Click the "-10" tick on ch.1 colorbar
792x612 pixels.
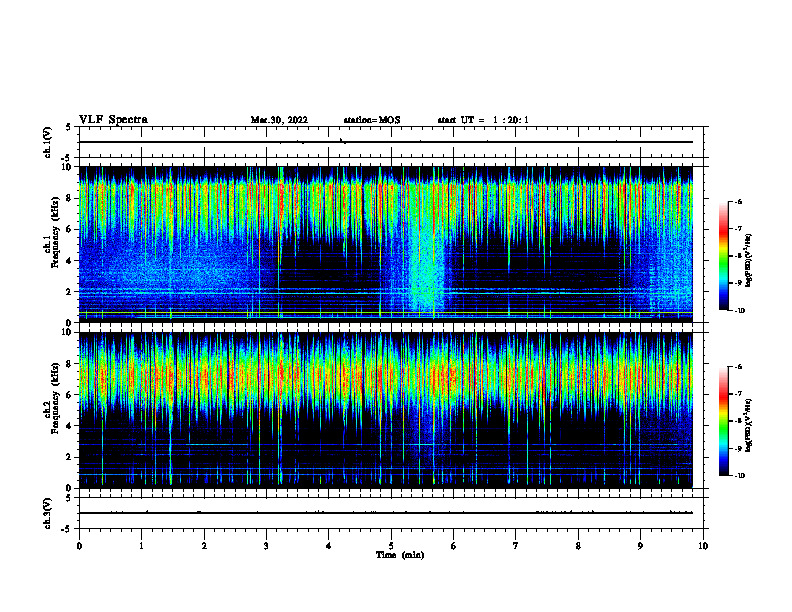pos(739,311)
